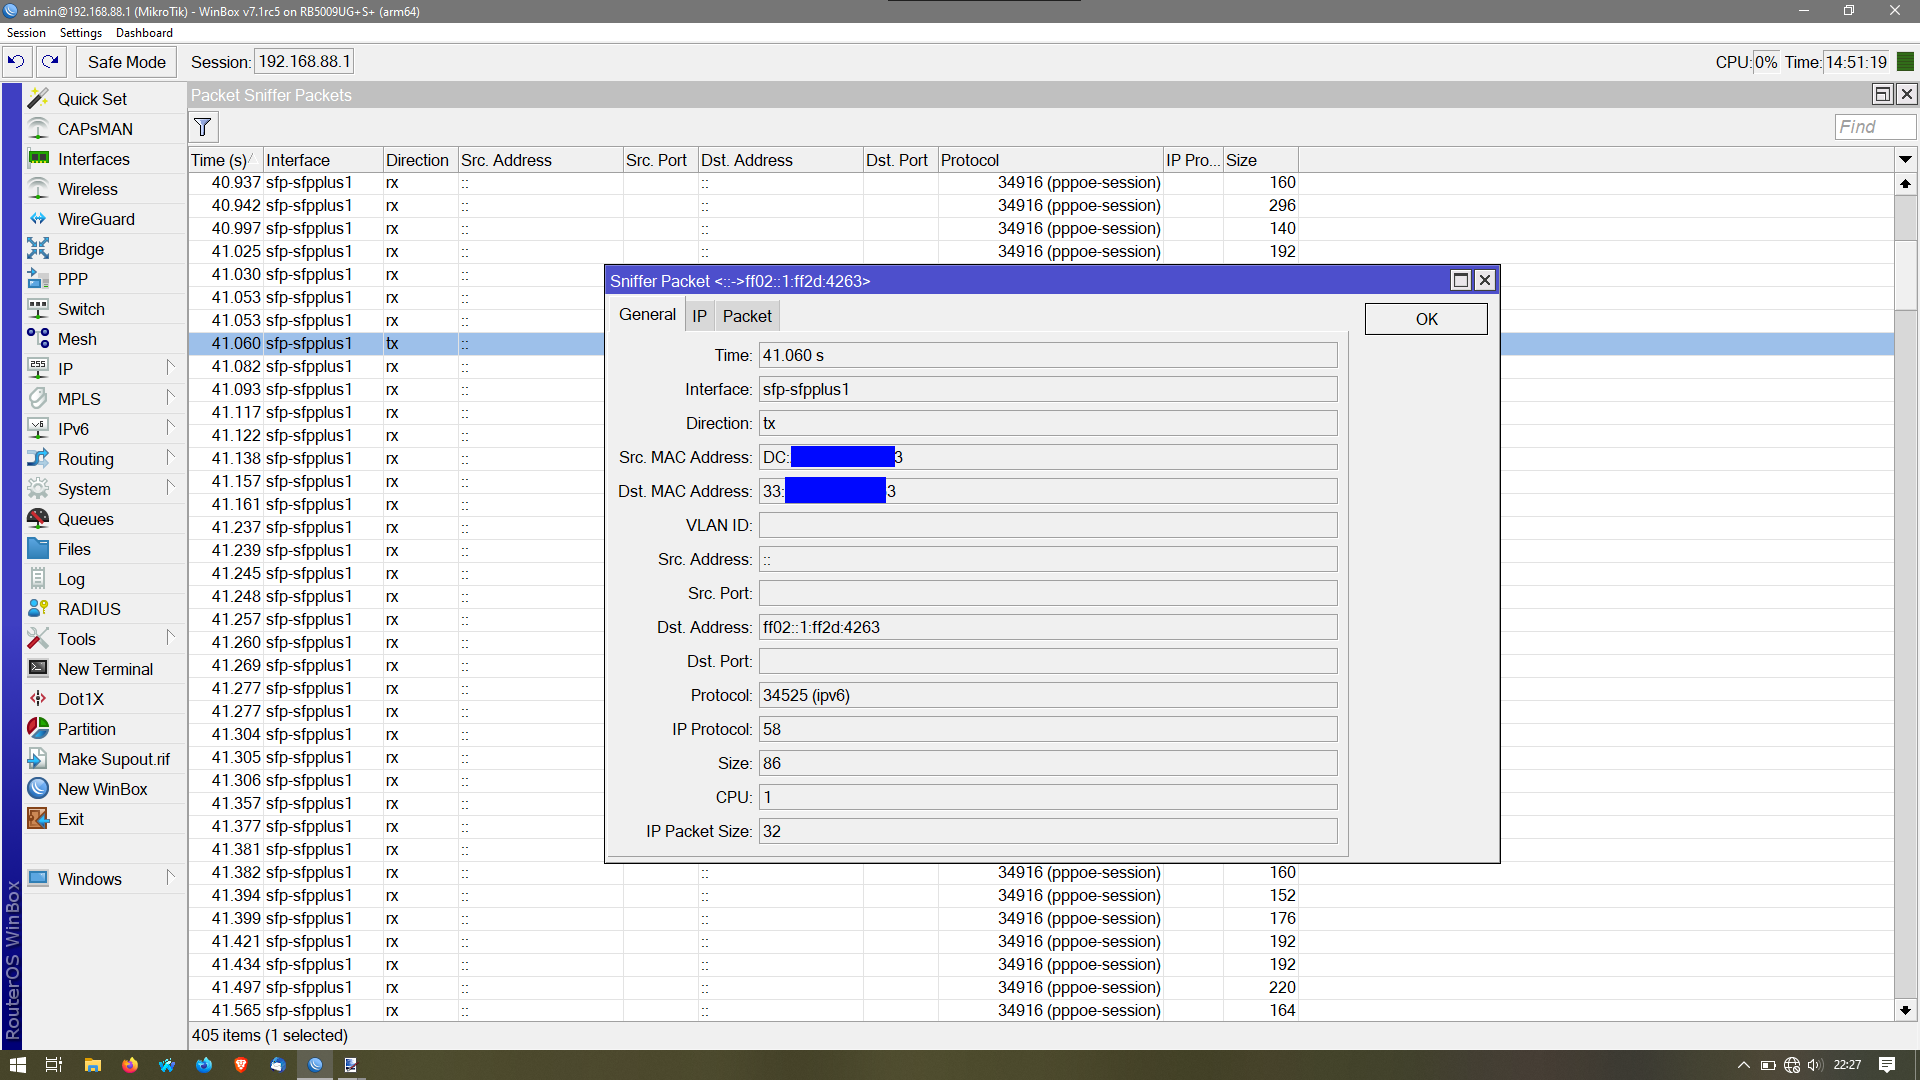Expand the IP submenu arrow
The image size is (1920, 1080).
pyautogui.click(x=171, y=368)
